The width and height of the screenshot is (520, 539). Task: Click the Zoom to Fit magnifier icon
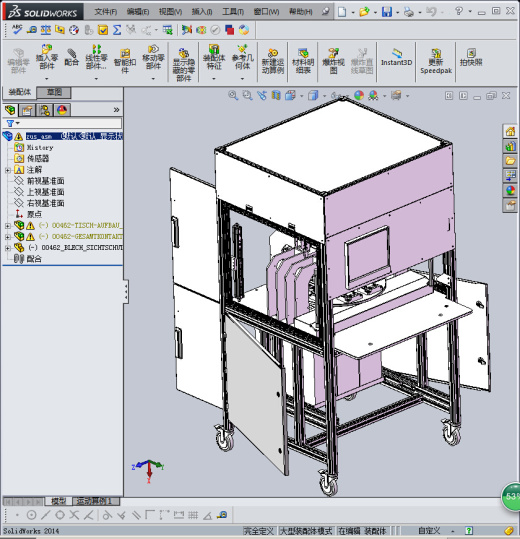point(233,95)
